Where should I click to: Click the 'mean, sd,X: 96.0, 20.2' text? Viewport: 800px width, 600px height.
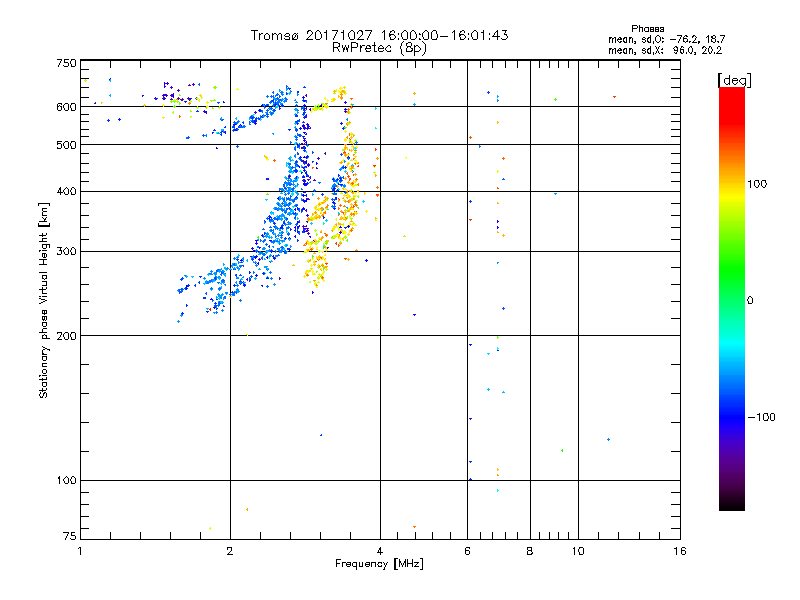[665, 50]
